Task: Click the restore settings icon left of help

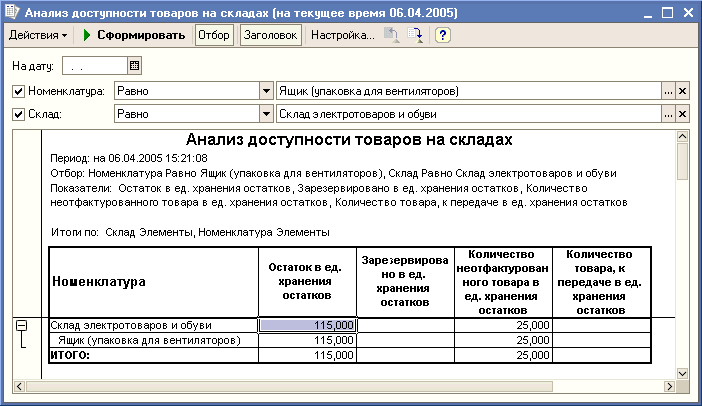Action: coord(415,36)
